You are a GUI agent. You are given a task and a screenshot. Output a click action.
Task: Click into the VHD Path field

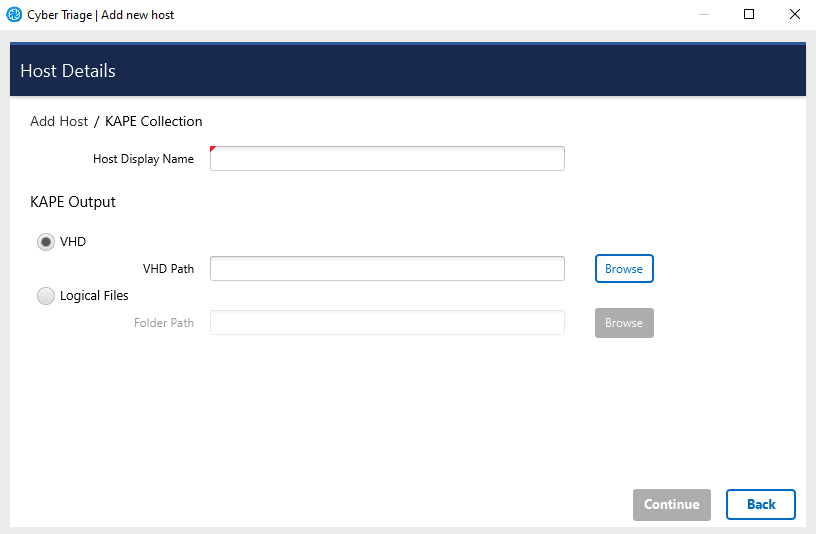coord(387,269)
